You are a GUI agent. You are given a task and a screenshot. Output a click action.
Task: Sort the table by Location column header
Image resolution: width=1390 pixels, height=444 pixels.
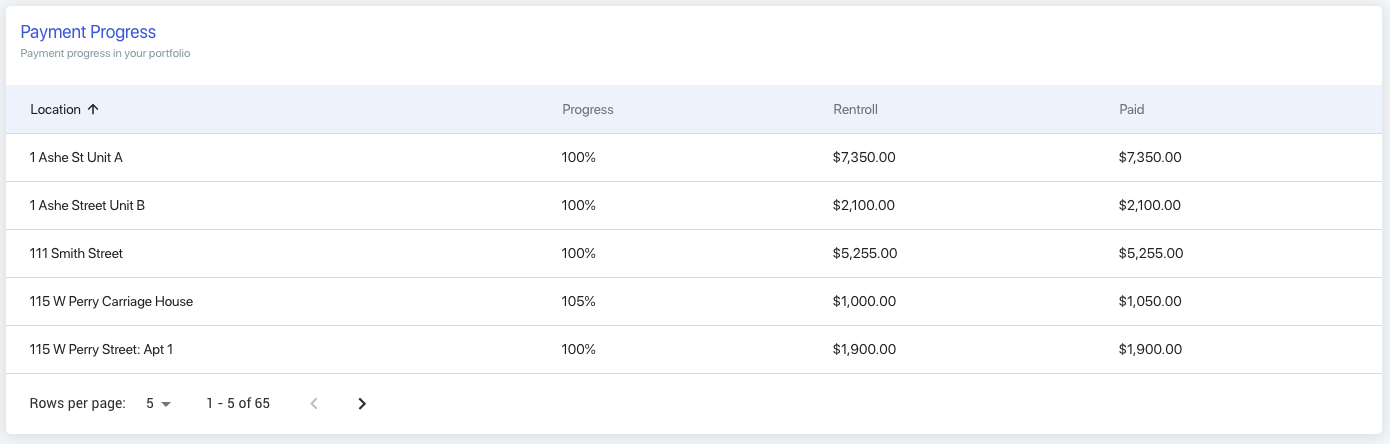click(x=56, y=110)
